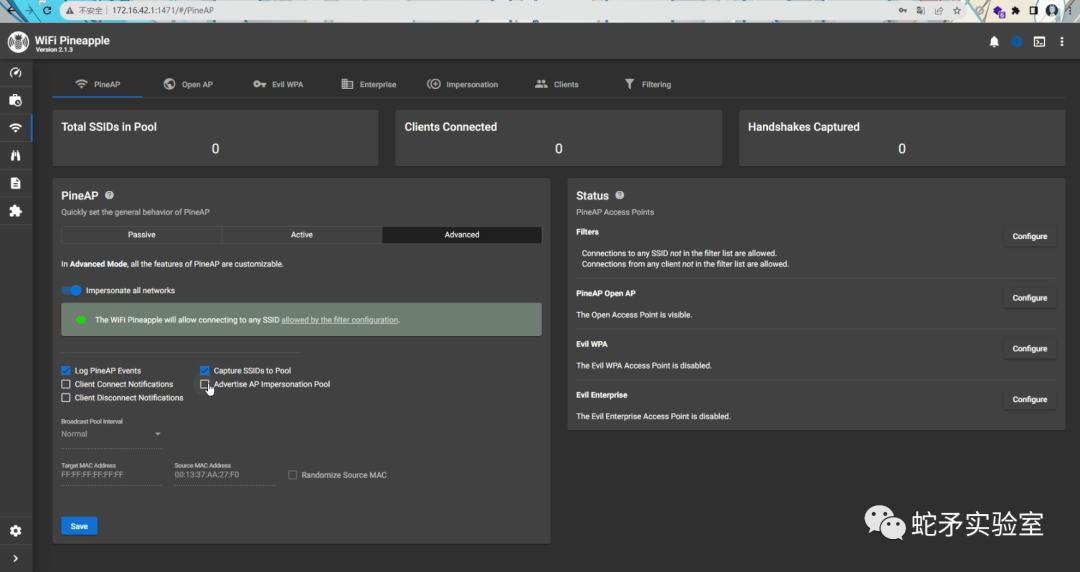Select the PineAP wifi sidebar icon
This screenshot has height=572, width=1080.
pos(15,127)
